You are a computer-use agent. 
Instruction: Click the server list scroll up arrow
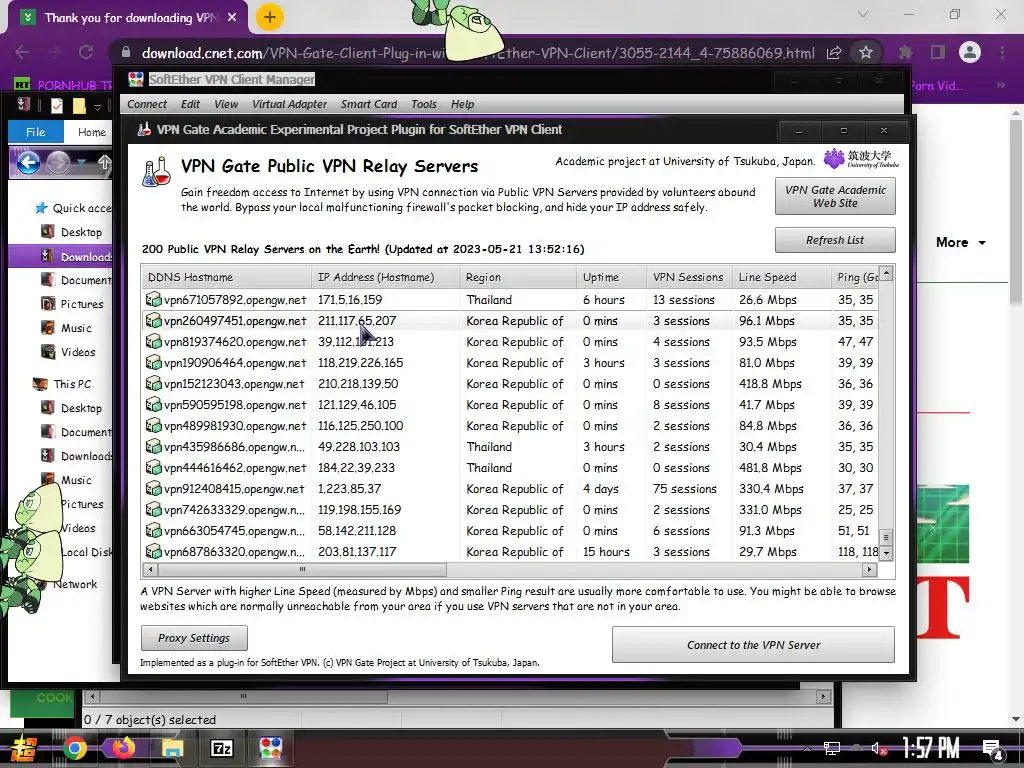point(886,272)
